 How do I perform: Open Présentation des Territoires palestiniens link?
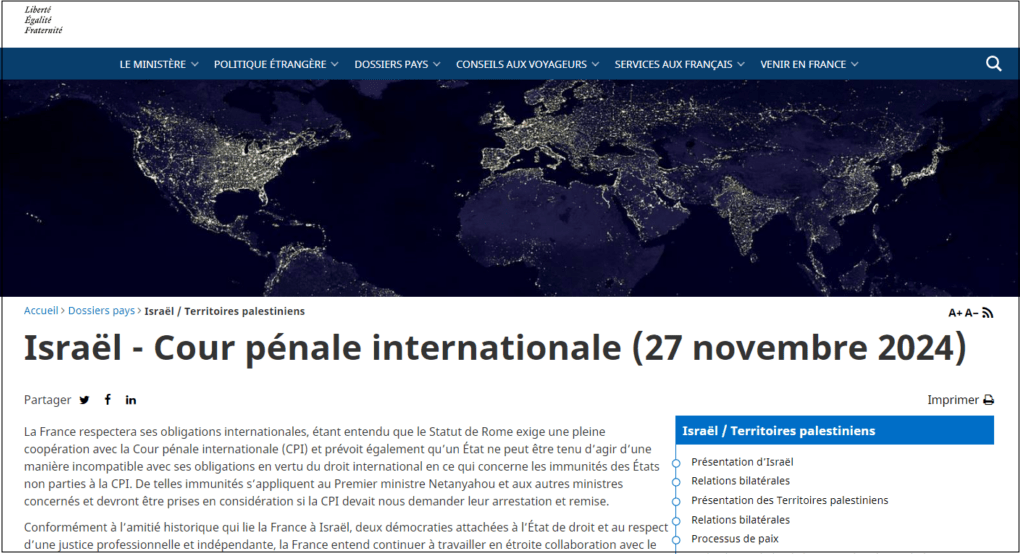[x=790, y=500]
